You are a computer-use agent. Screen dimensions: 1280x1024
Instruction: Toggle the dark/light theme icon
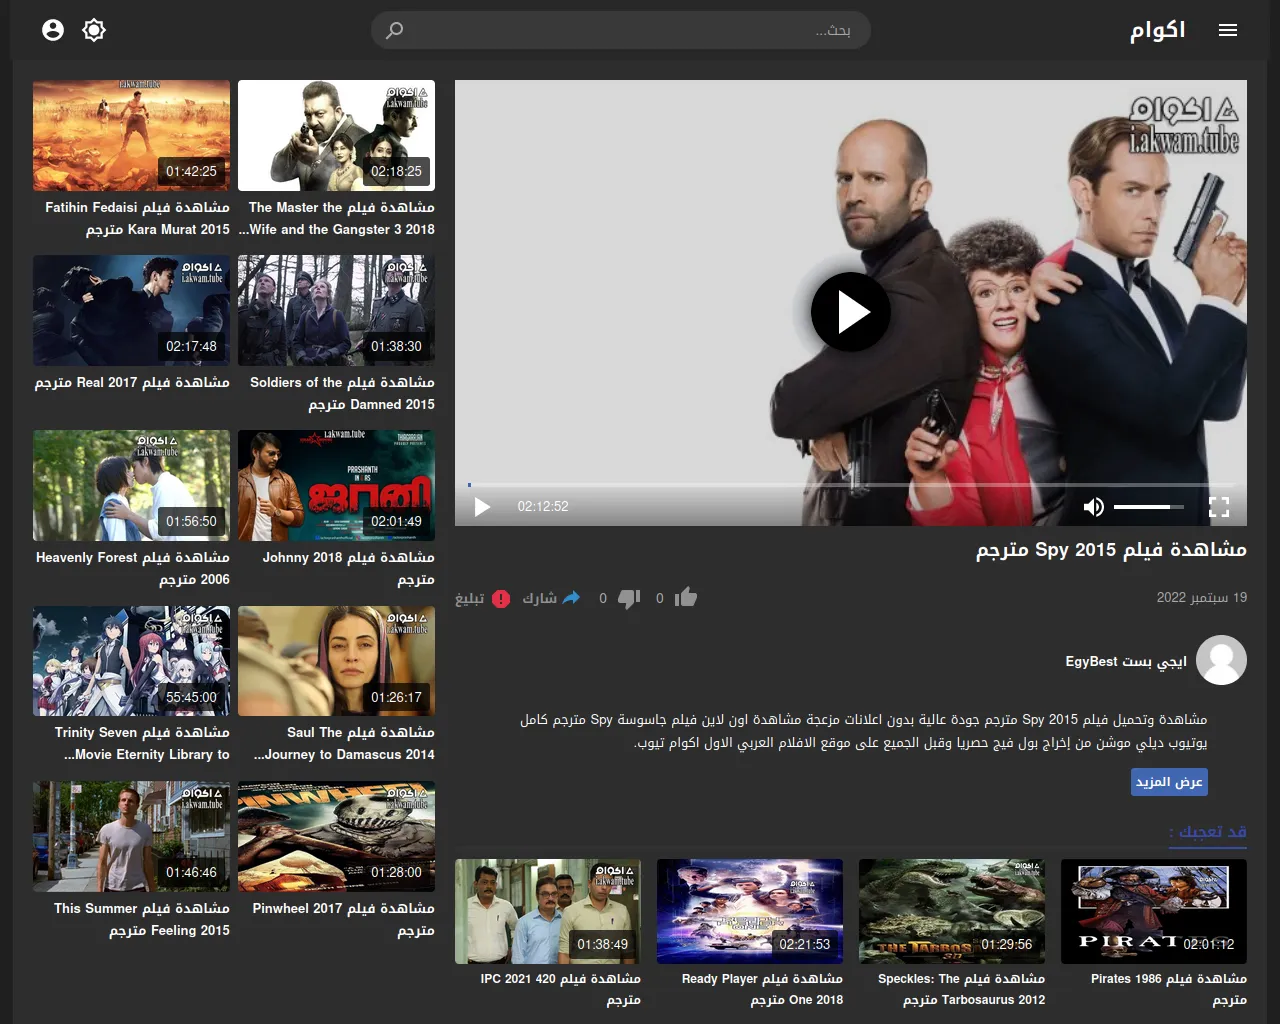pos(94,30)
